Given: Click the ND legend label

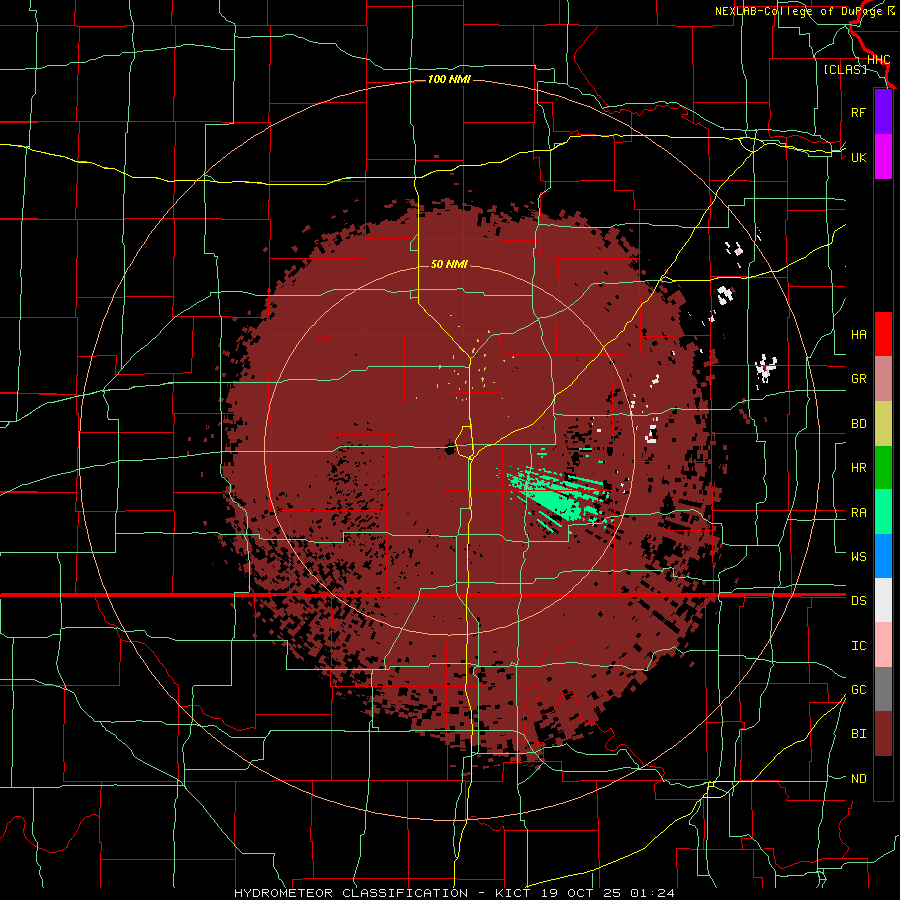Looking at the screenshot, I should [858, 779].
